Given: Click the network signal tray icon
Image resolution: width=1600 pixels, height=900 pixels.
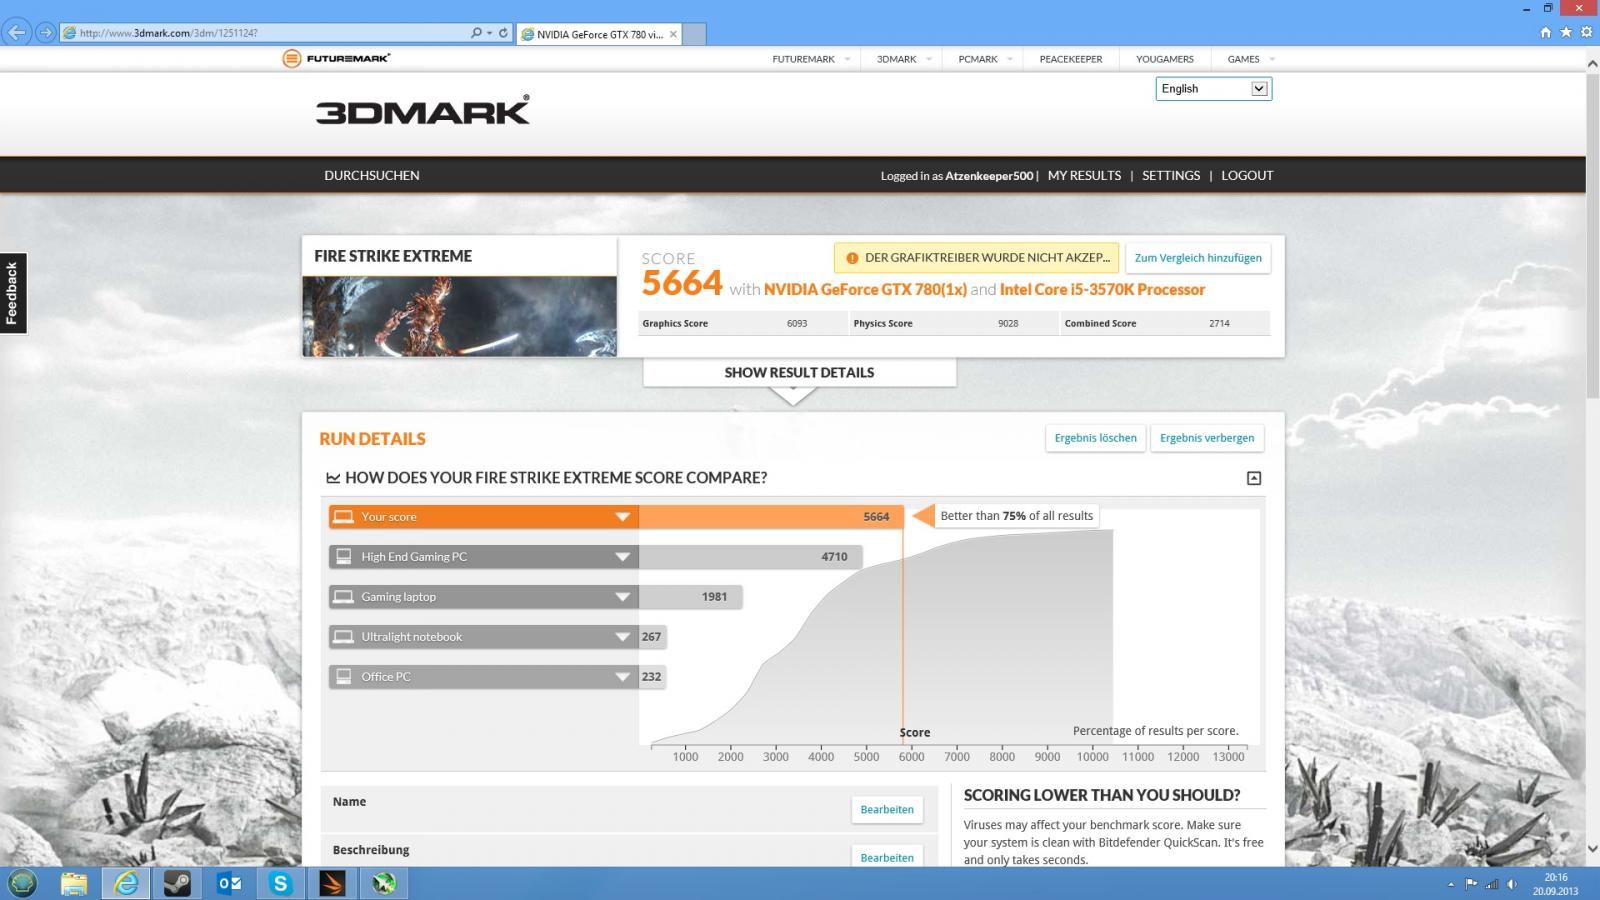Looking at the screenshot, I should (x=1492, y=884).
